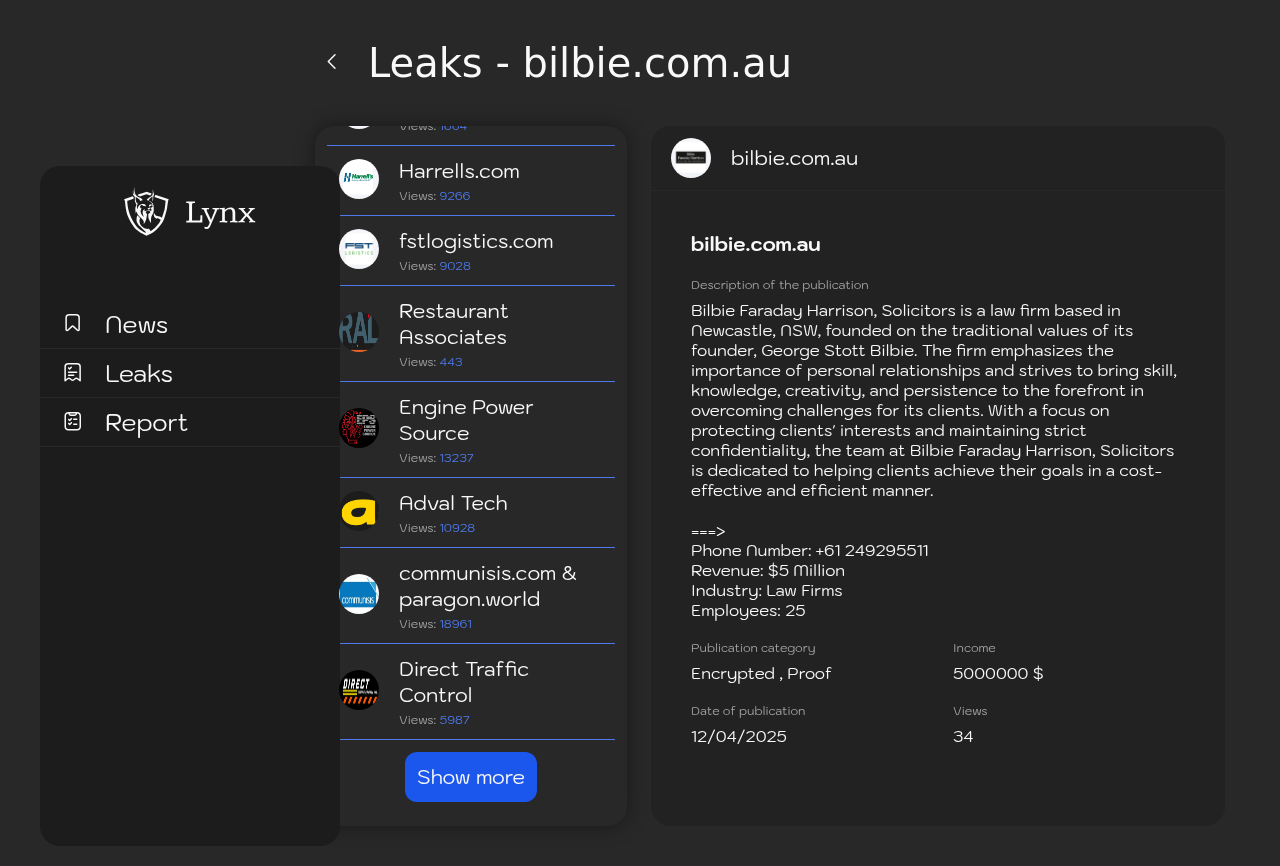Image resolution: width=1280 pixels, height=866 pixels.
Task: Click the Harrells.com logo thumbnail
Action: click(x=359, y=179)
